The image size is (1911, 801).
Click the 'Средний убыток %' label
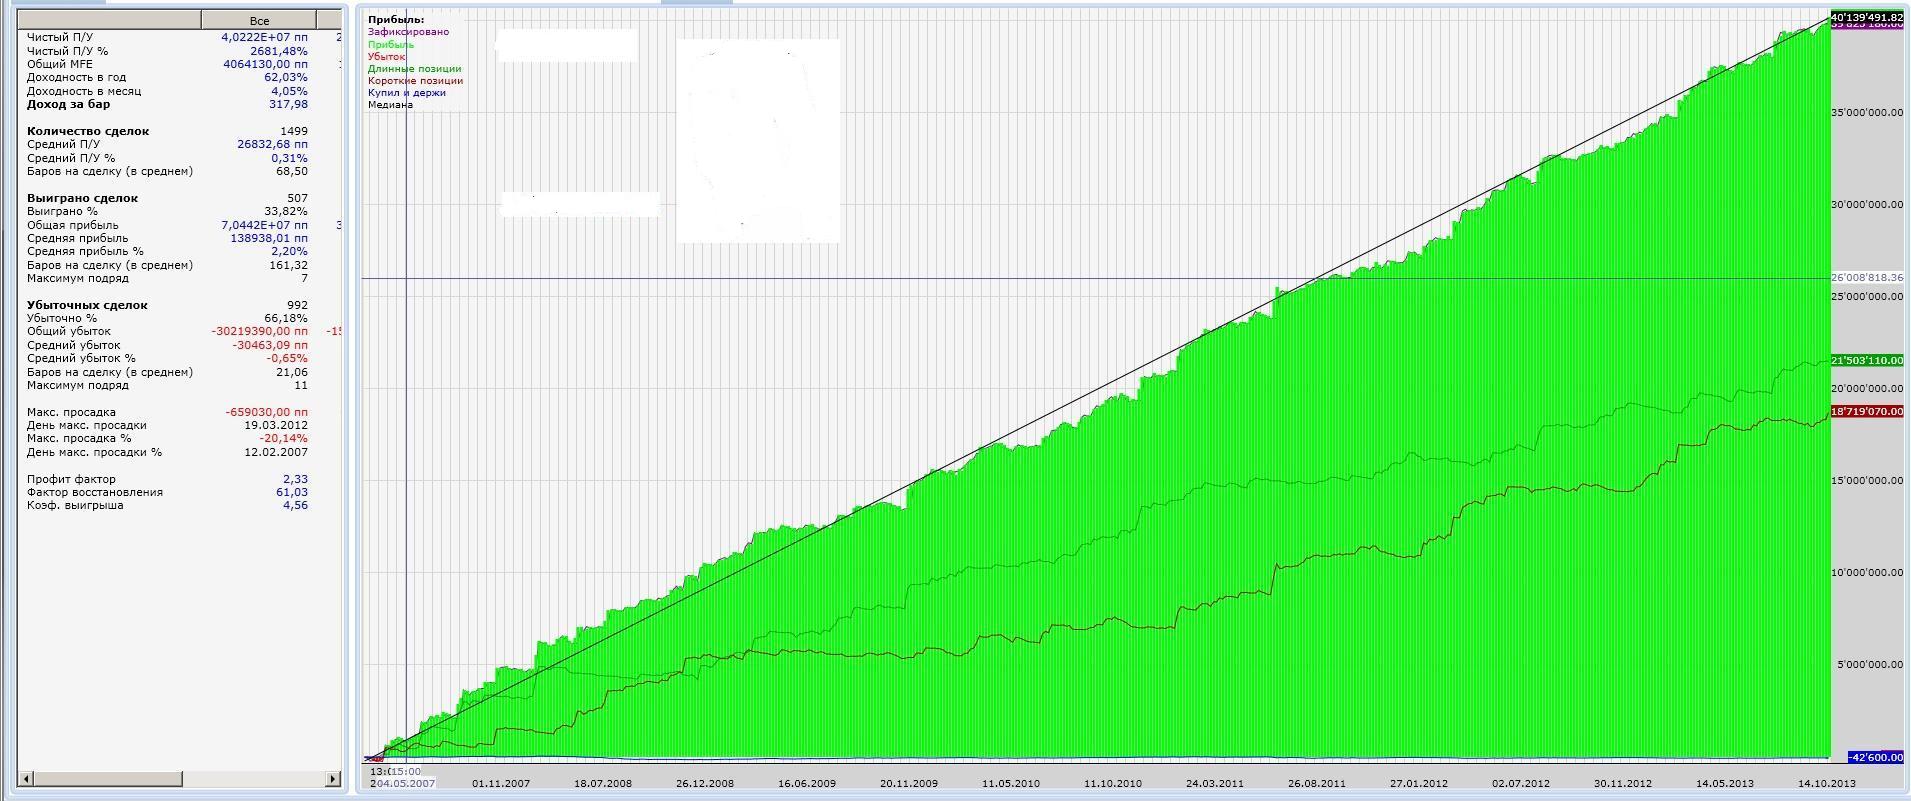click(x=81, y=358)
